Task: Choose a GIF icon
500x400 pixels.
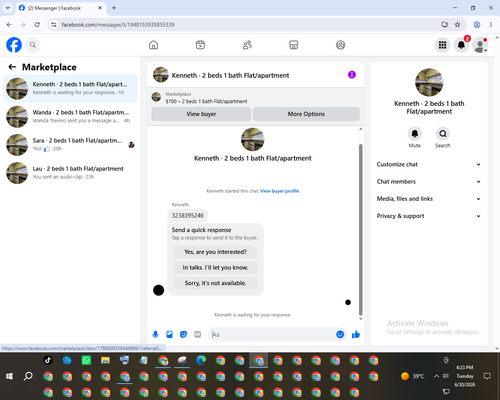Action: (x=198, y=334)
